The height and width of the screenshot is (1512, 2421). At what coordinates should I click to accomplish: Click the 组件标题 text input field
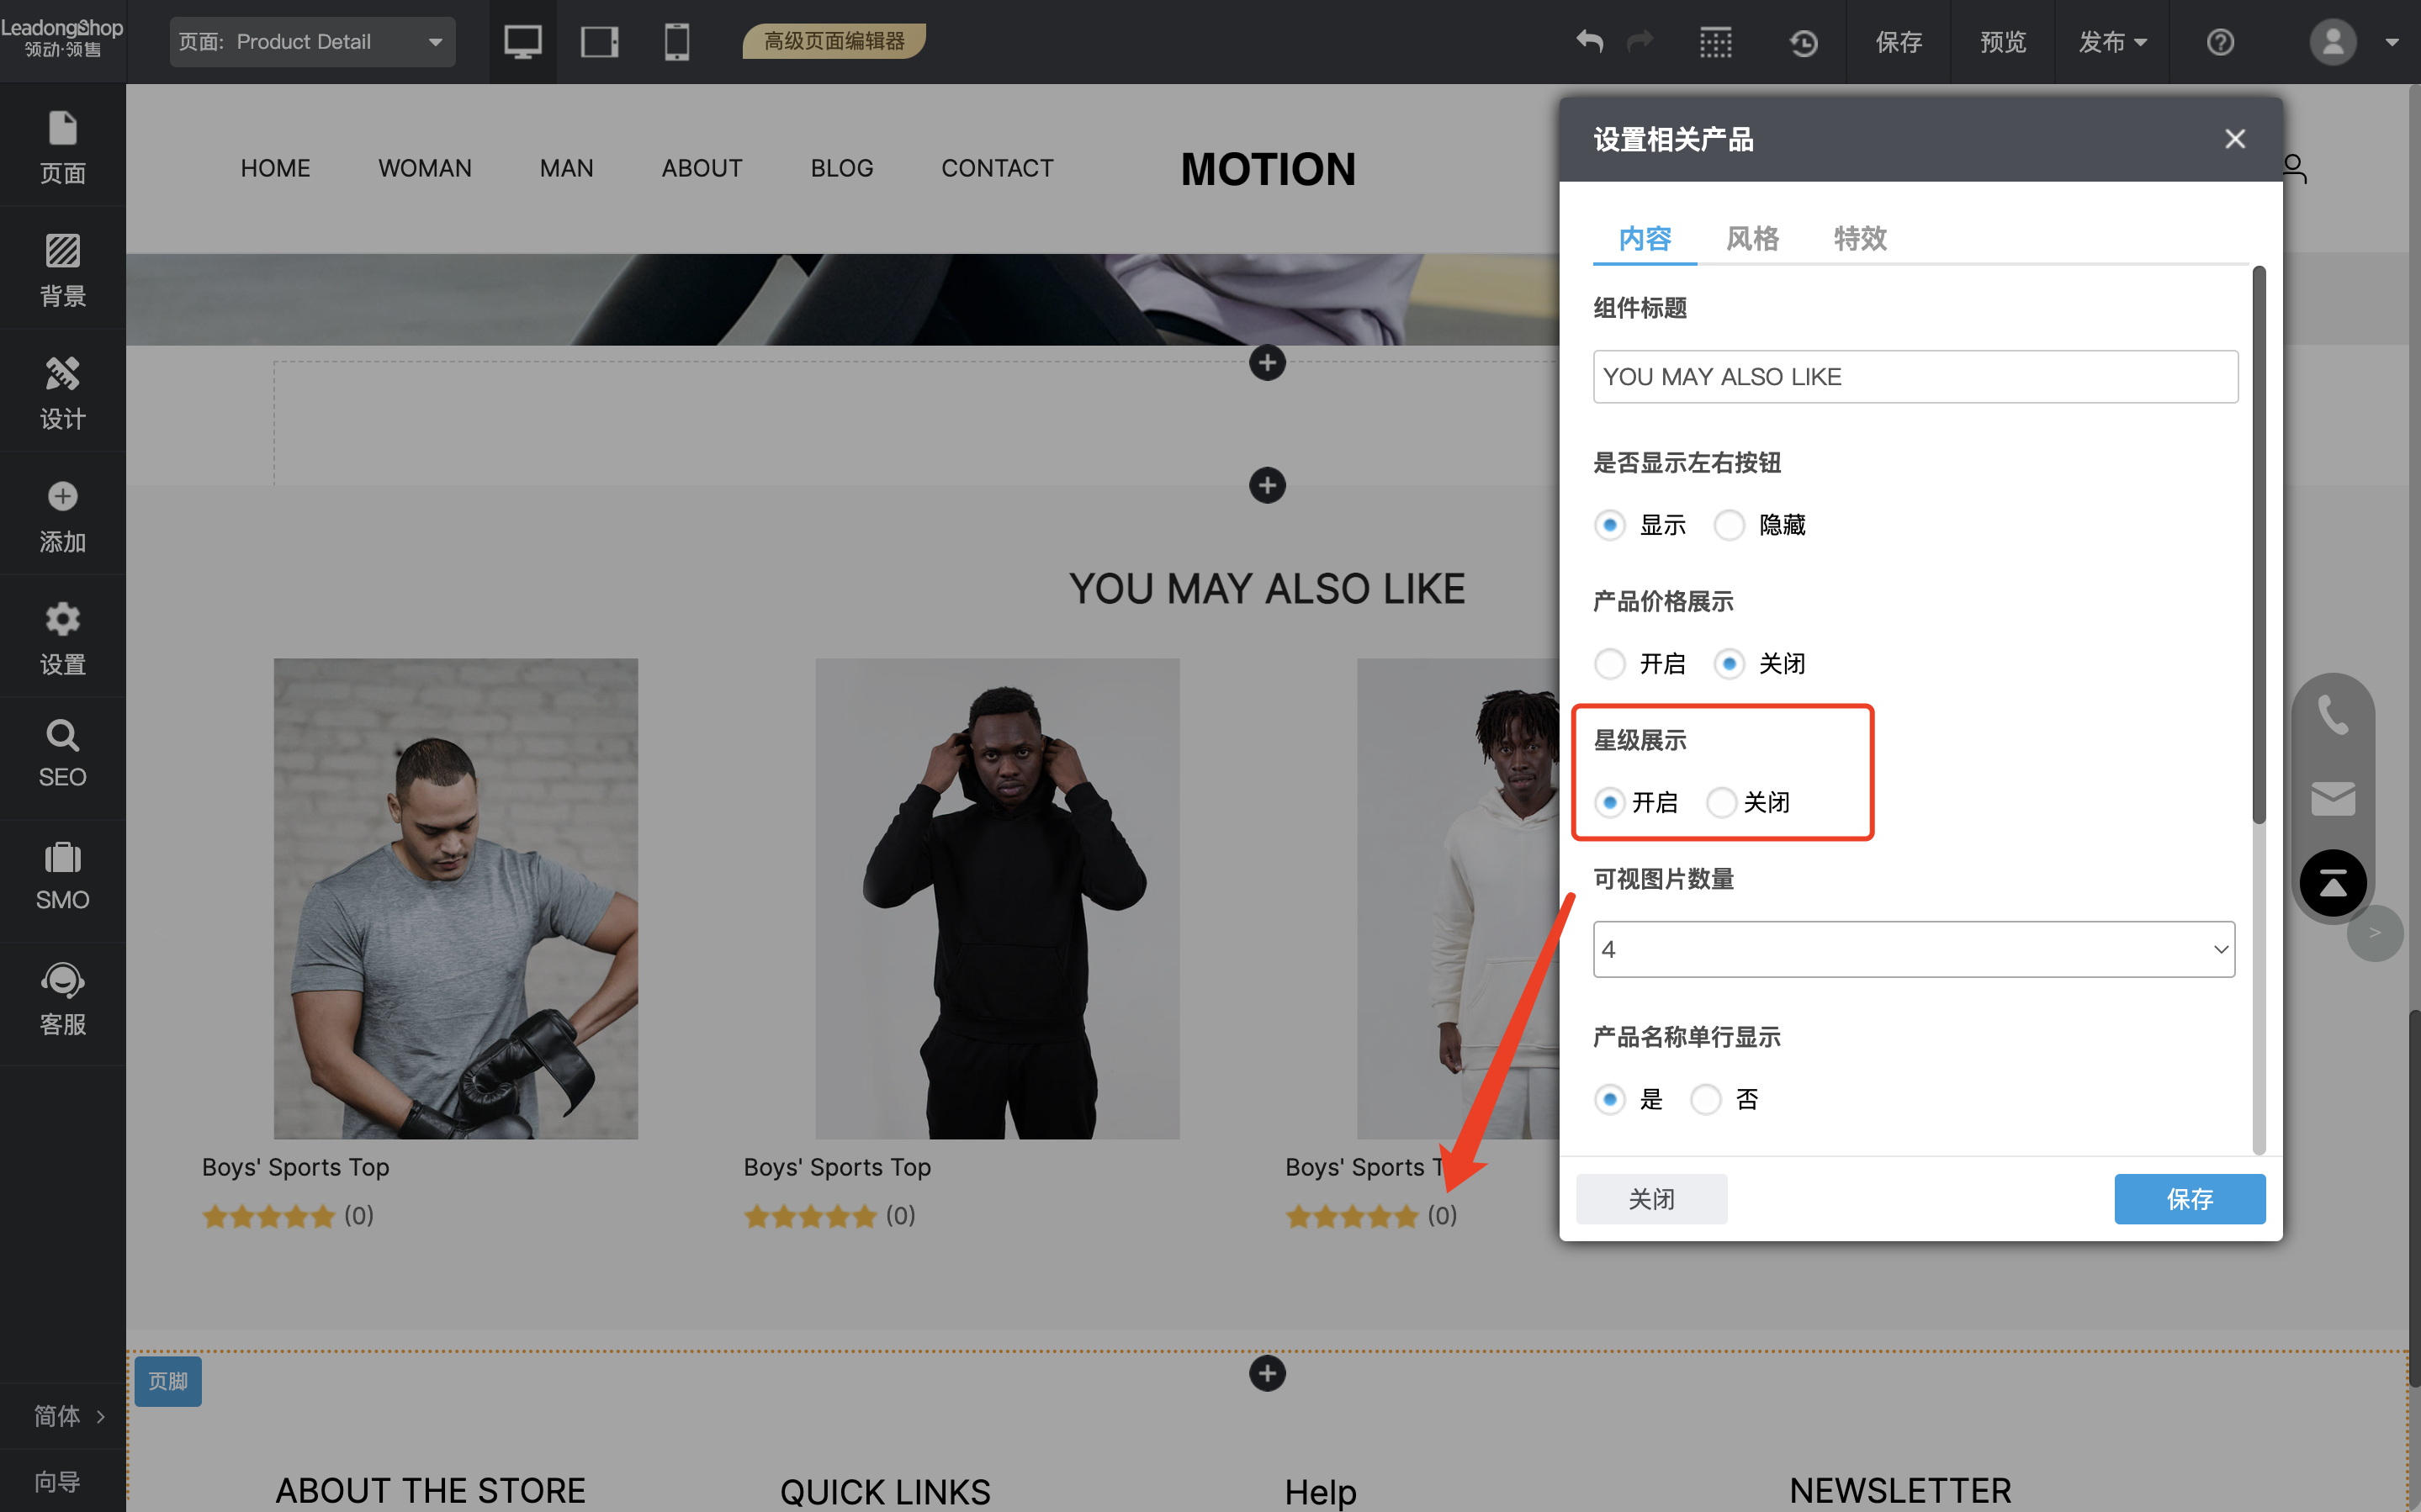[x=1914, y=377]
